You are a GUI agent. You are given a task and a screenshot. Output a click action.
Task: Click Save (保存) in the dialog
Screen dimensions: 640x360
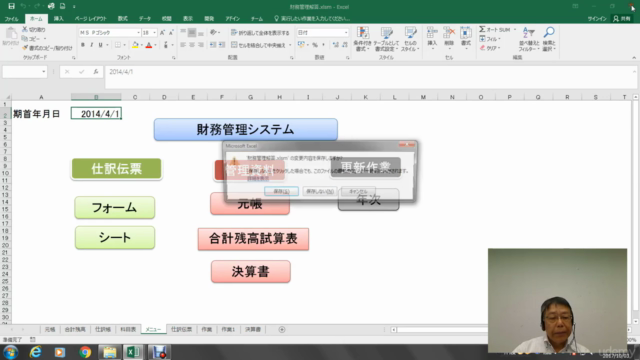click(x=281, y=191)
